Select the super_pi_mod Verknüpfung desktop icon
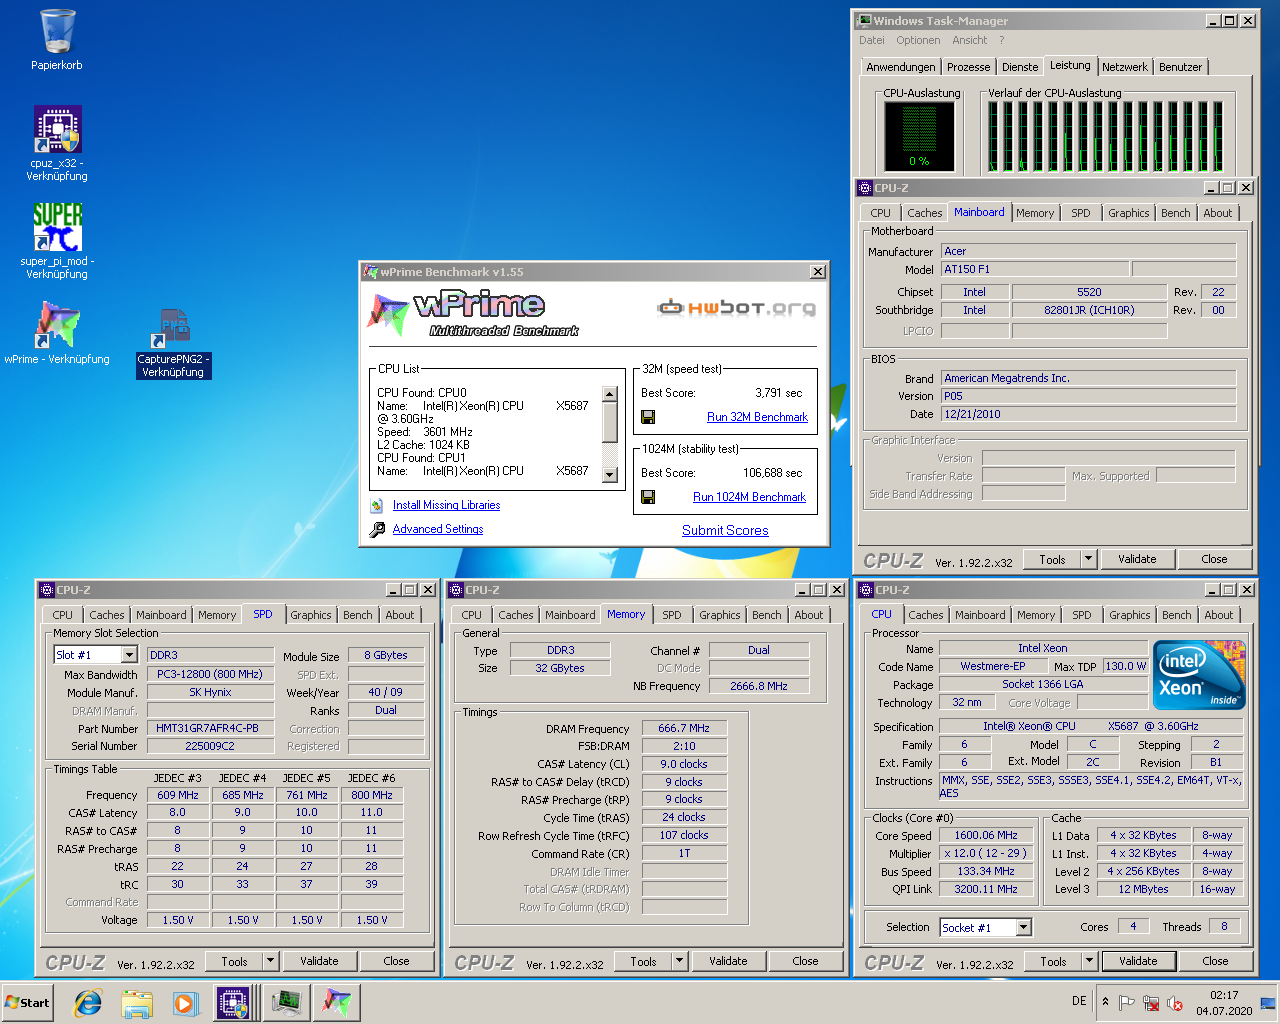The image size is (1280, 1024). [x=57, y=240]
